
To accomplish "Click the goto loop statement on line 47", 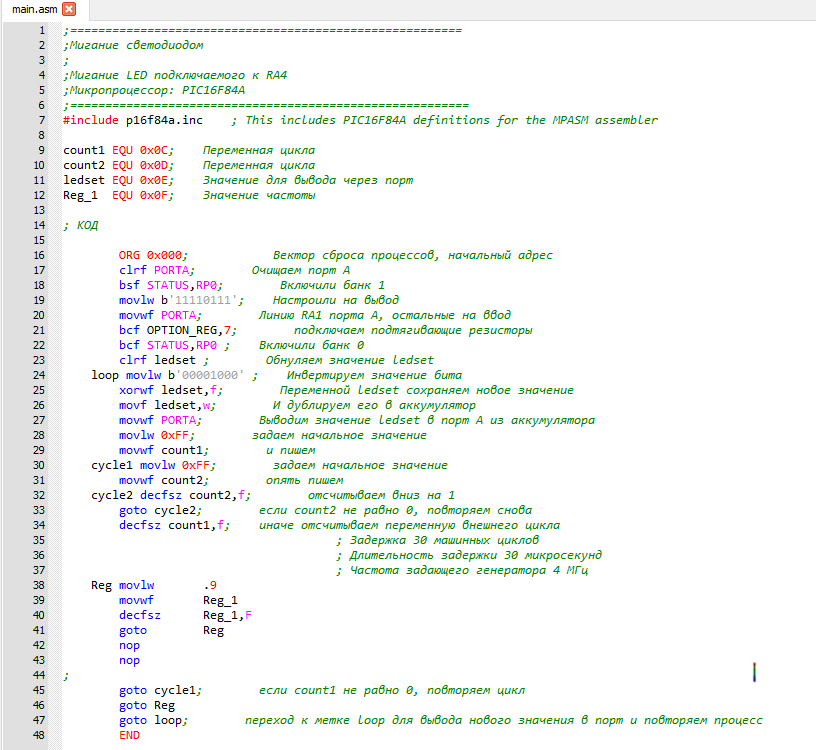I will [150, 720].
